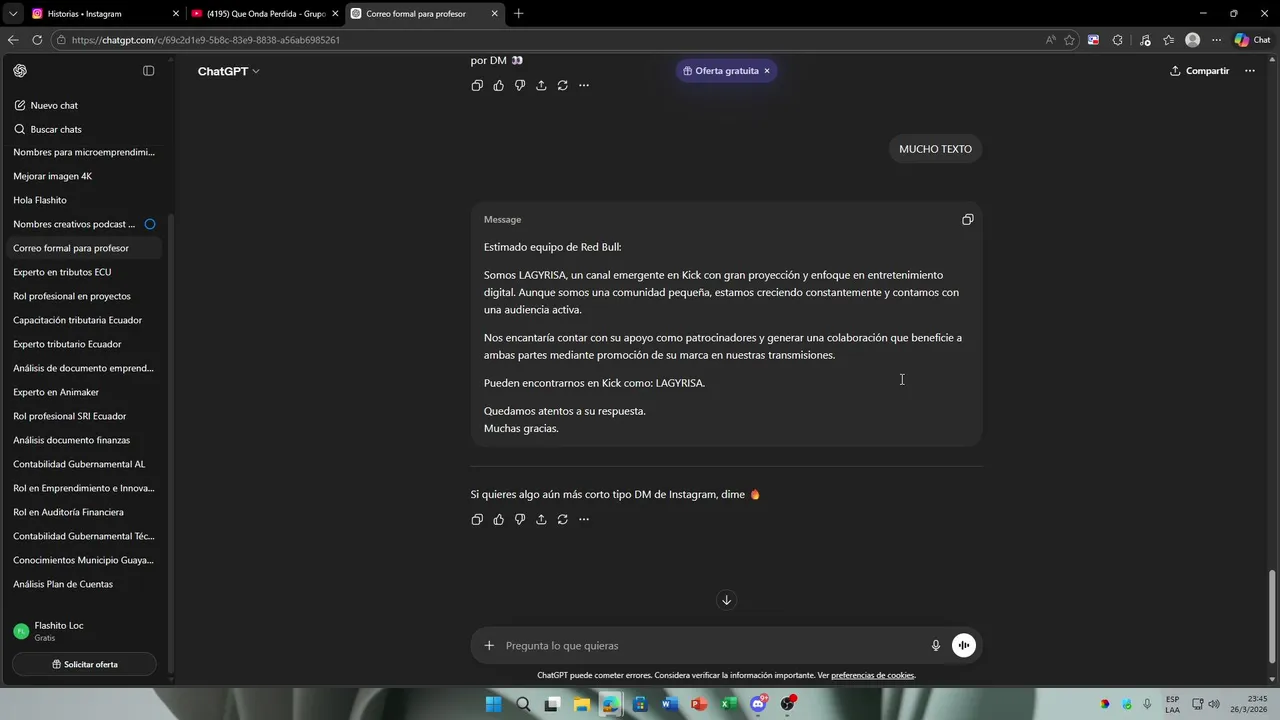
Task: Click the plus attach button in prompt box
Action: coord(489,645)
